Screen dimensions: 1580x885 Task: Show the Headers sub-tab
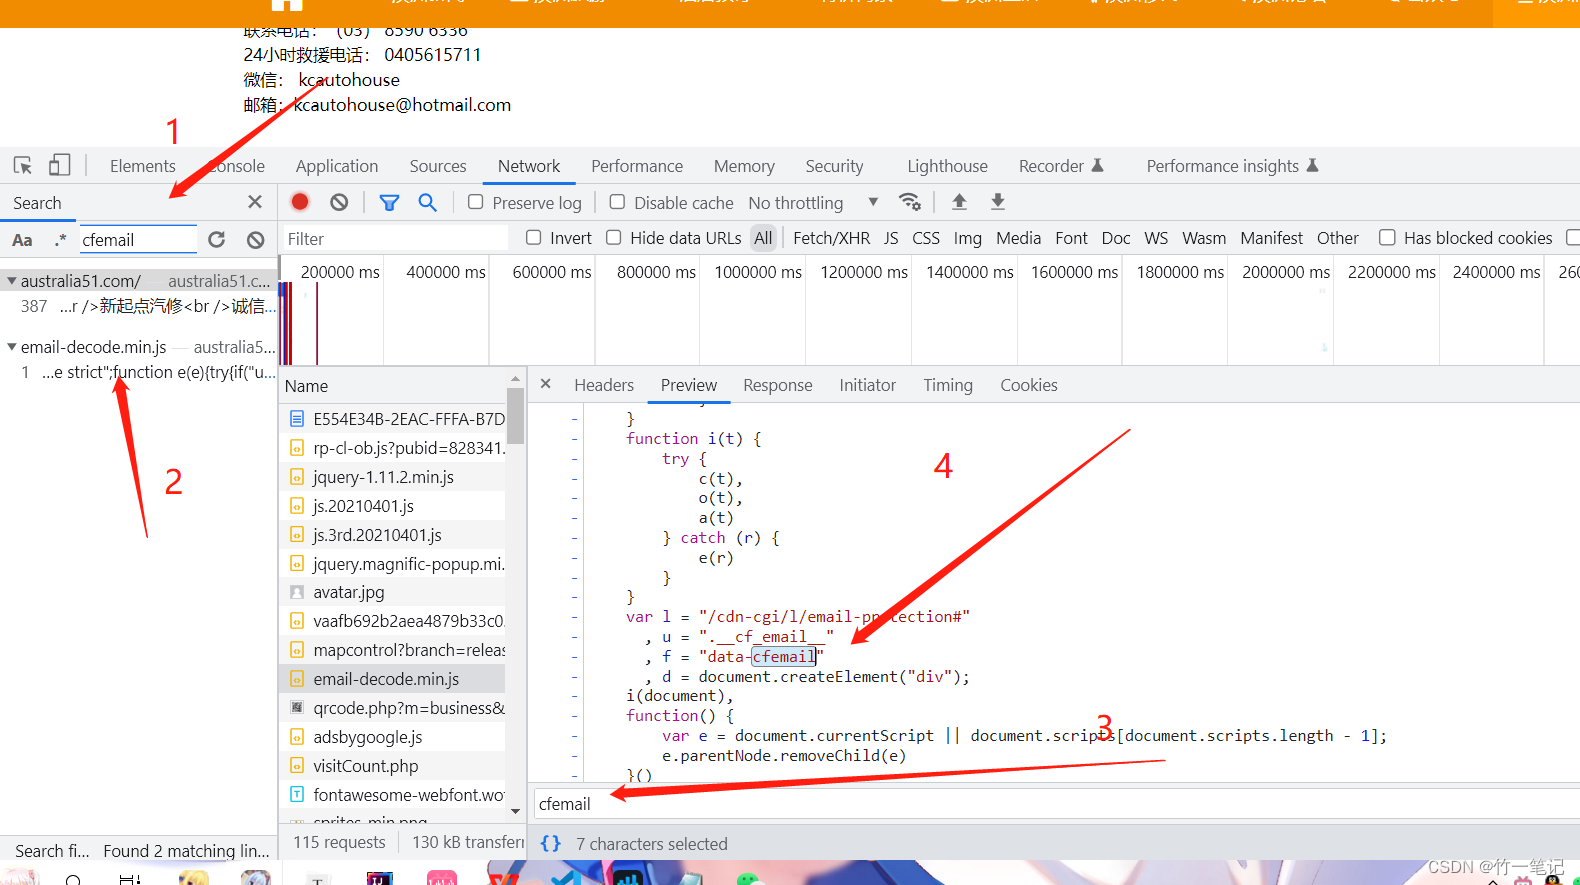click(604, 385)
